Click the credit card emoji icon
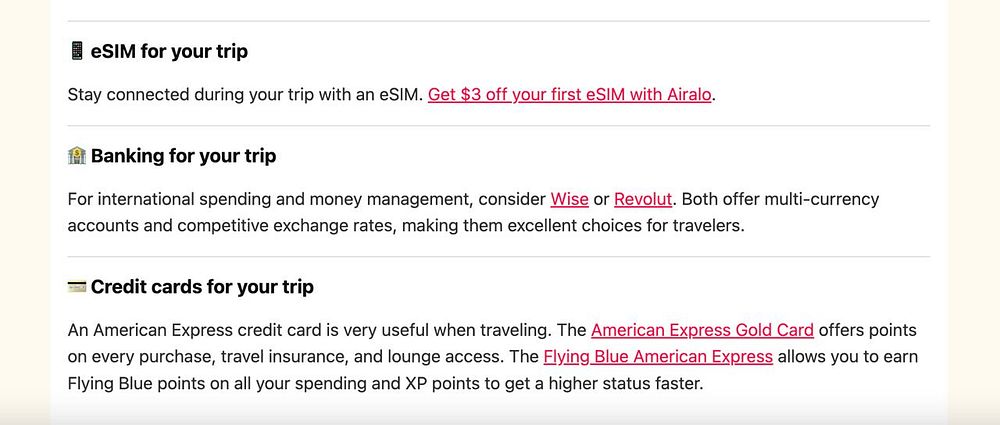This screenshot has height=425, width=1000. click(77, 287)
